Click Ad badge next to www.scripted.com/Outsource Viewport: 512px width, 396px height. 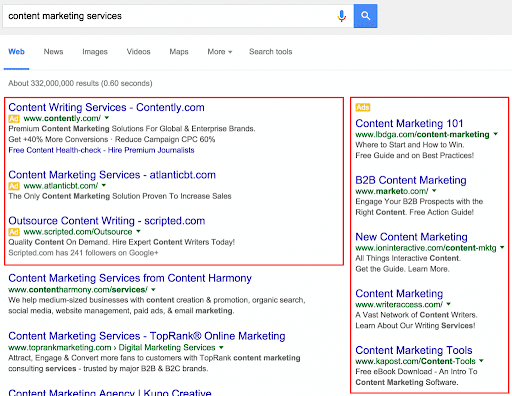(14, 232)
